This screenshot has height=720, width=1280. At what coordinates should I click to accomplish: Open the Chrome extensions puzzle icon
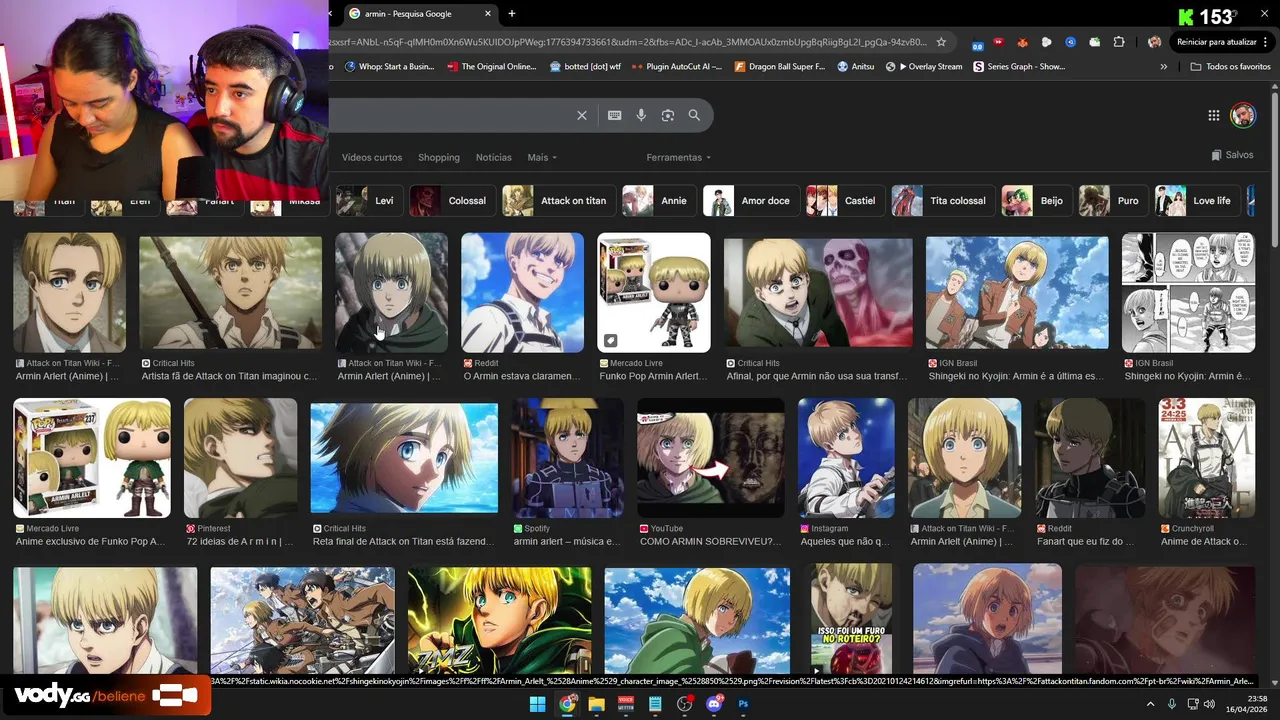pyautogui.click(x=1119, y=42)
